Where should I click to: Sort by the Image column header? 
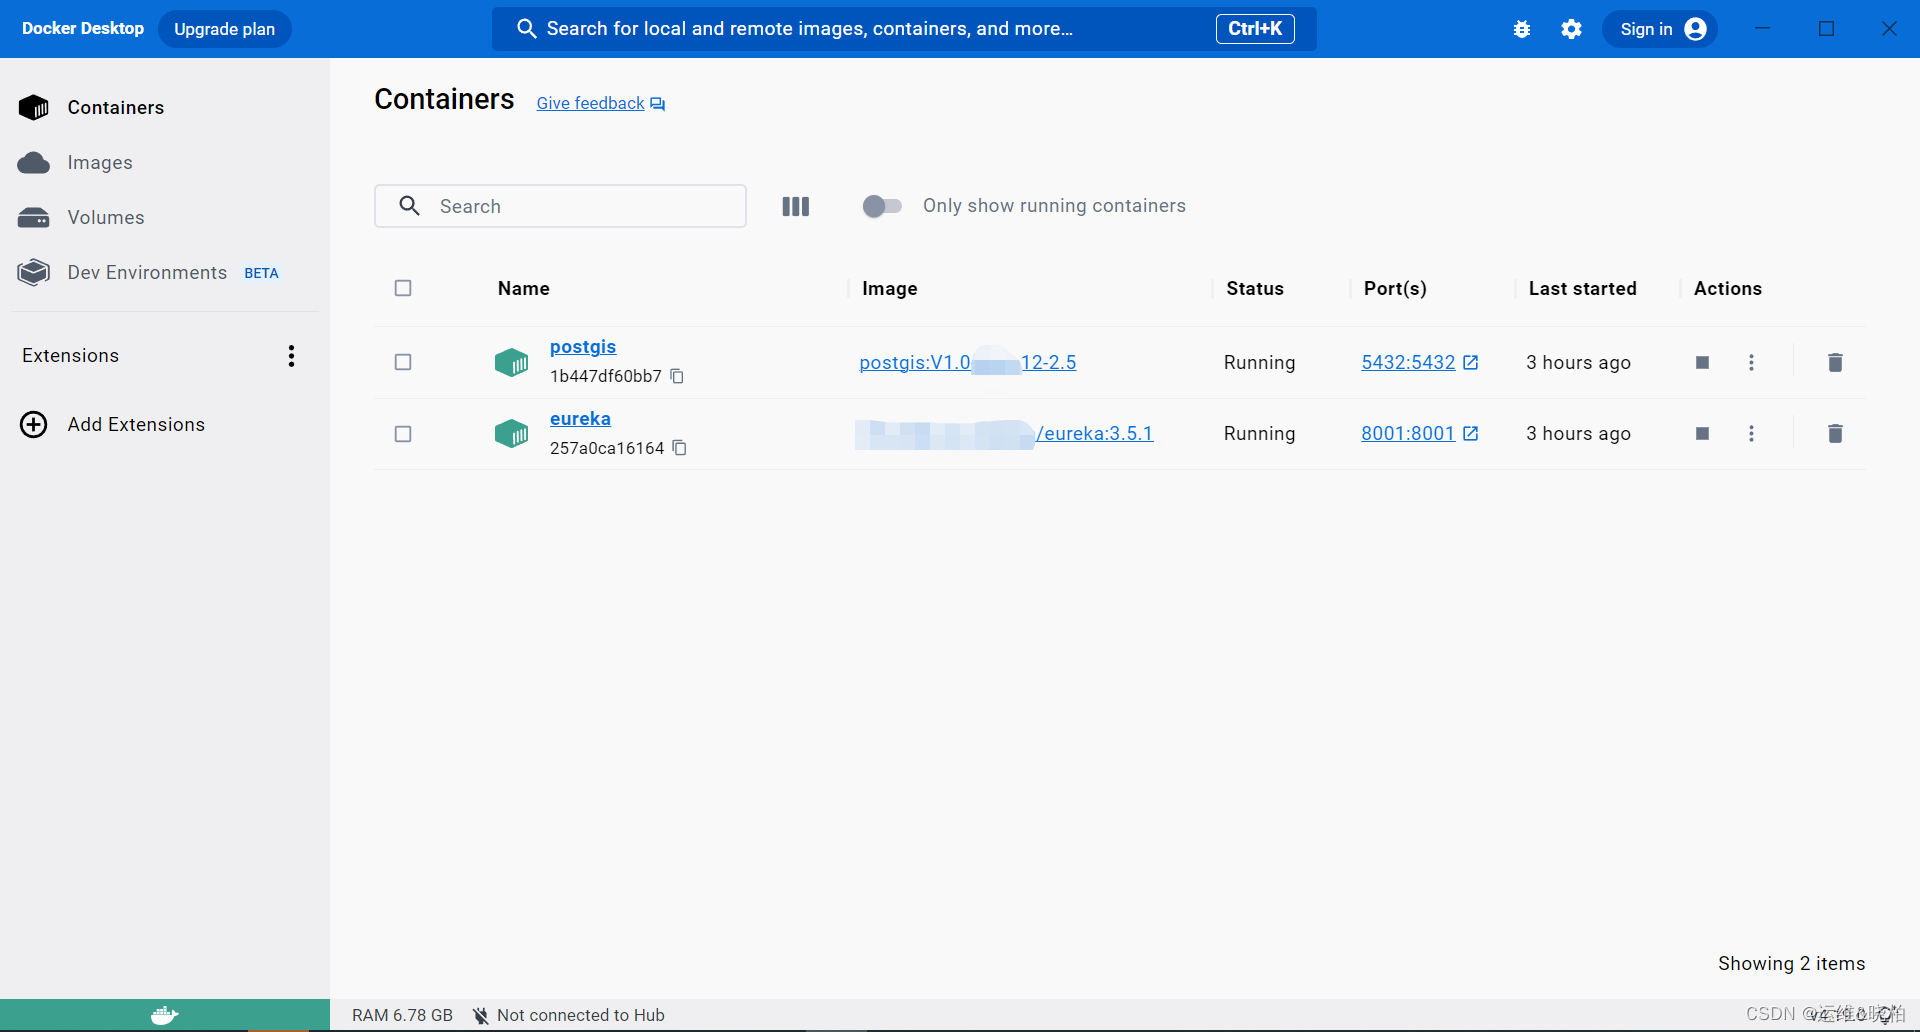(890, 288)
